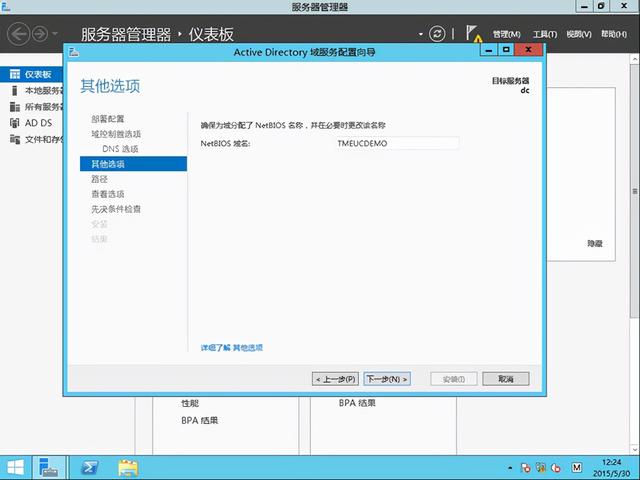Click Server Manager title bar app icon
Viewport: 640px width, 480px height.
click(x=5, y=6)
